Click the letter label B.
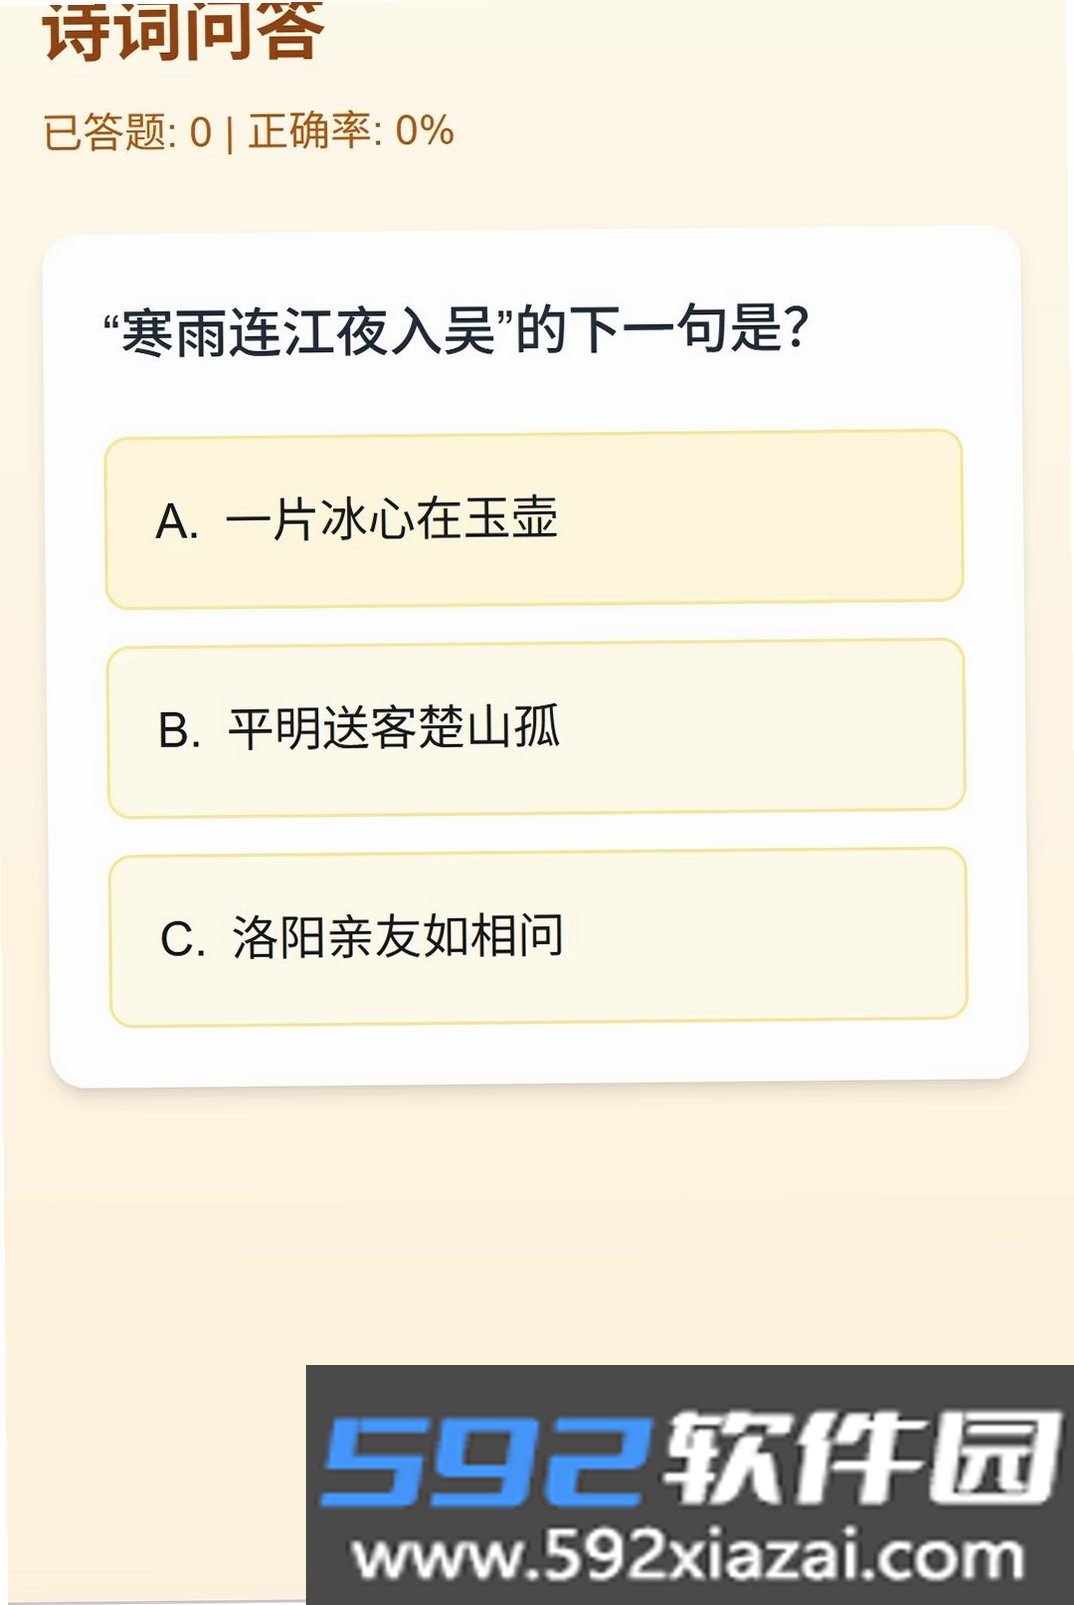 [x=180, y=730]
